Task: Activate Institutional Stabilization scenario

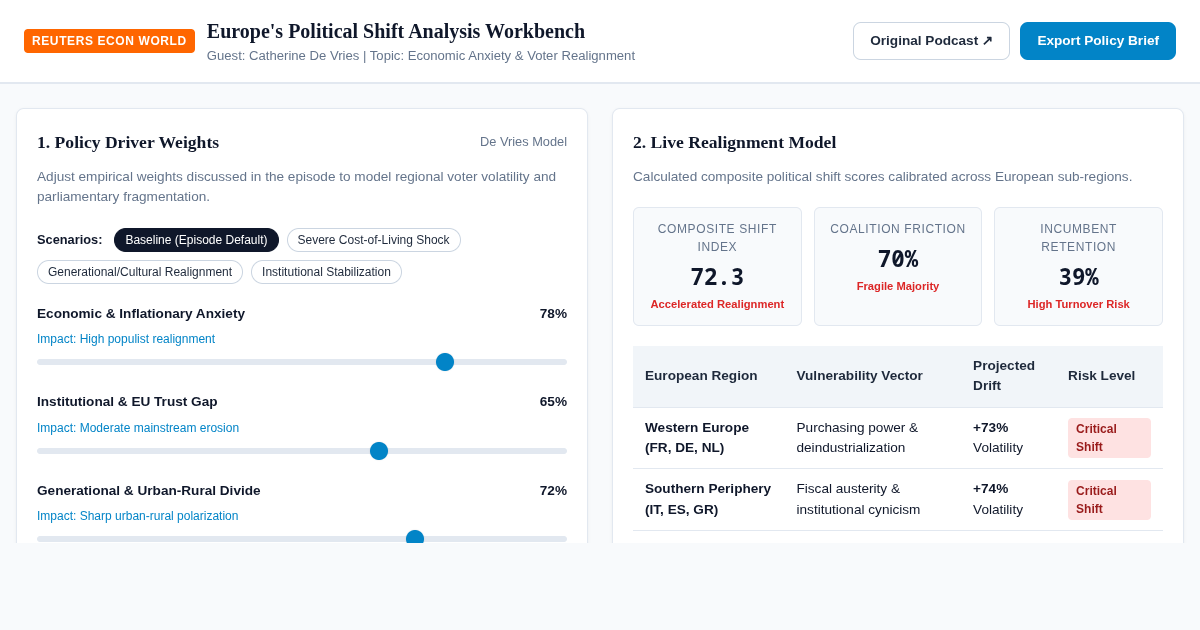Action: 326,272
